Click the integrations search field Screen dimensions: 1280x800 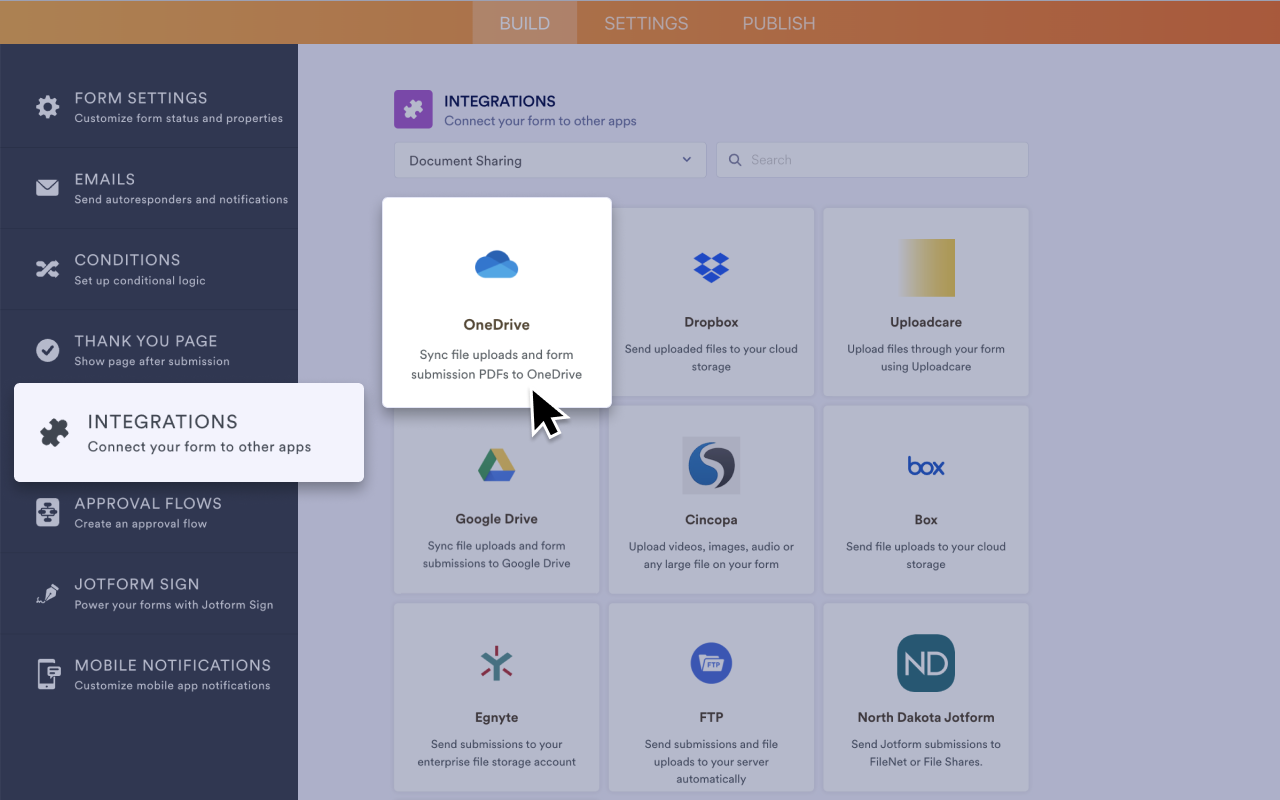(x=872, y=159)
